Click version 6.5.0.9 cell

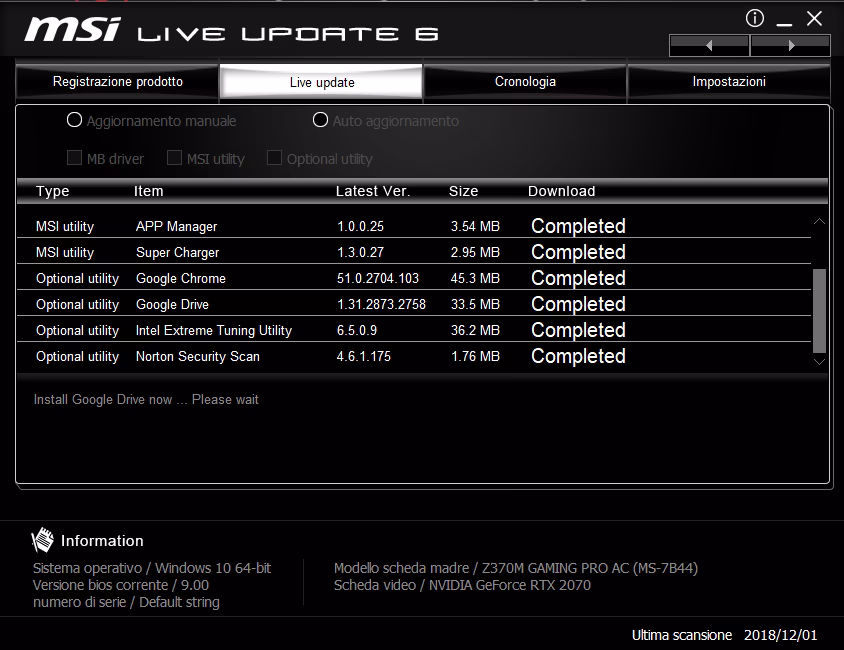pyautogui.click(x=357, y=330)
